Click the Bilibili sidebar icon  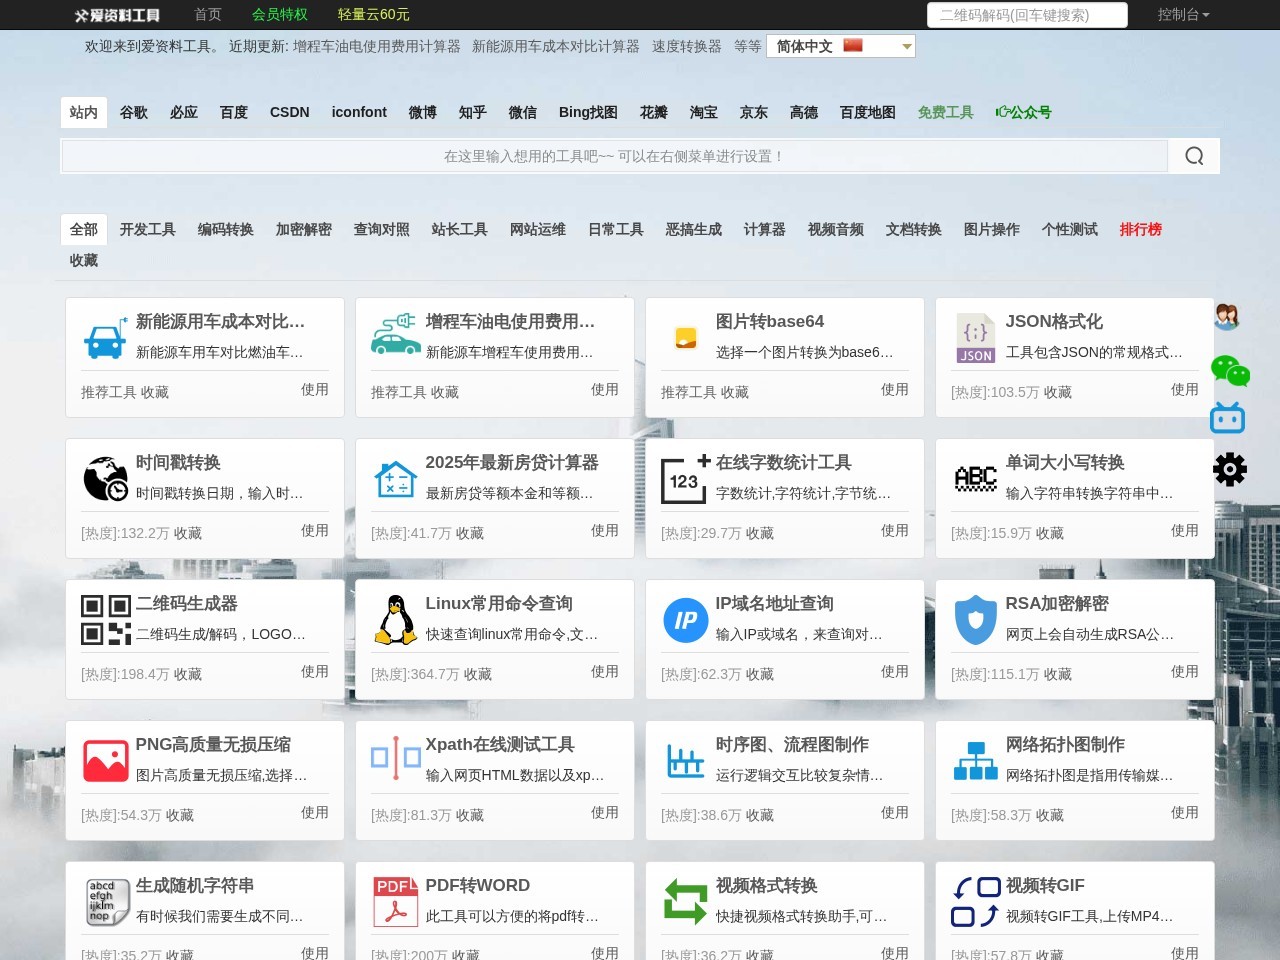point(1227,418)
